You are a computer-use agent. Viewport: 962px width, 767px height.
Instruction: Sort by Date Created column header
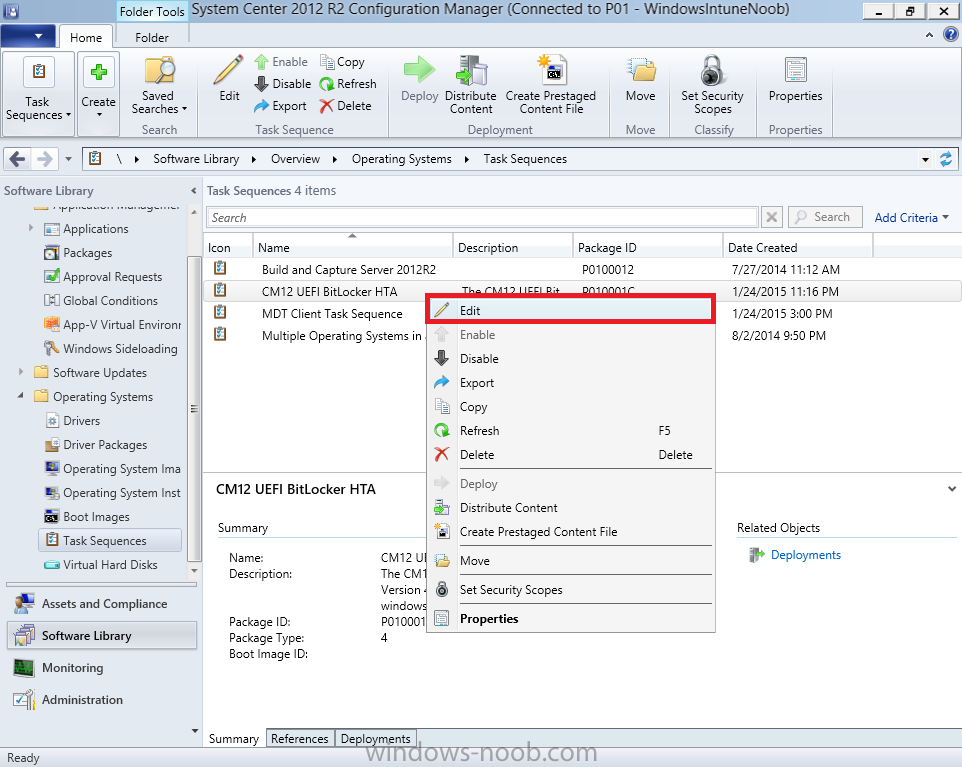pyautogui.click(x=798, y=246)
